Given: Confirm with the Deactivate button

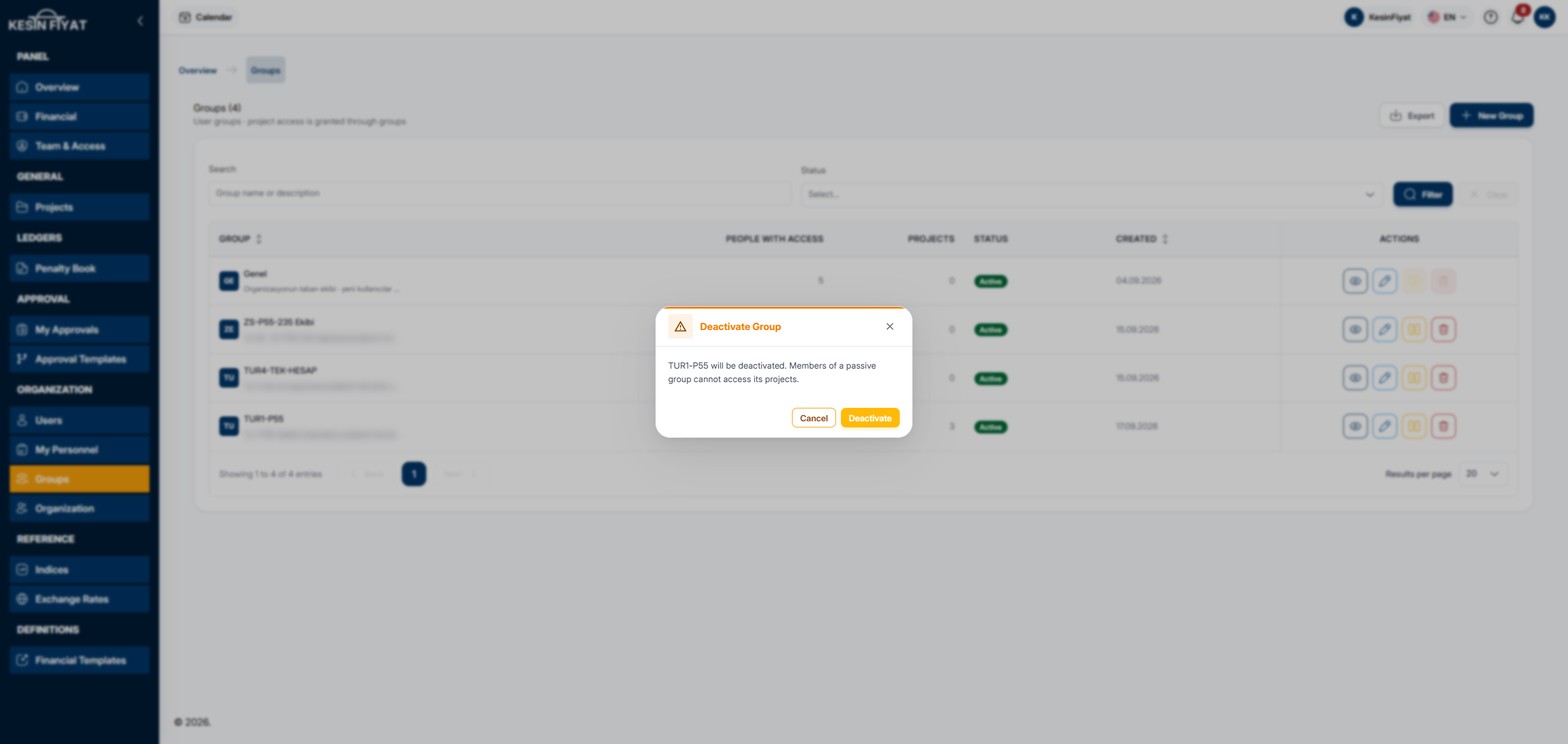Looking at the screenshot, I should [870, 418].
